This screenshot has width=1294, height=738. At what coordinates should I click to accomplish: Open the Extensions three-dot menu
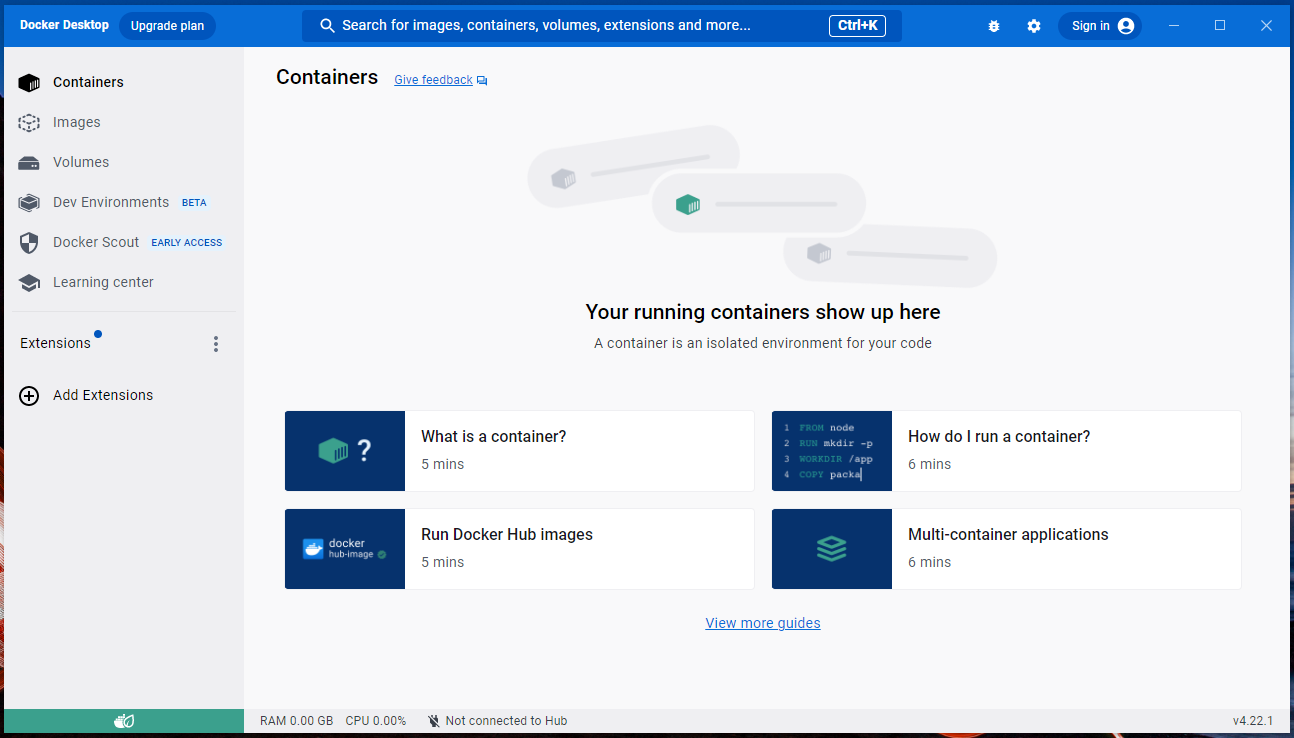tap(216, 344)
